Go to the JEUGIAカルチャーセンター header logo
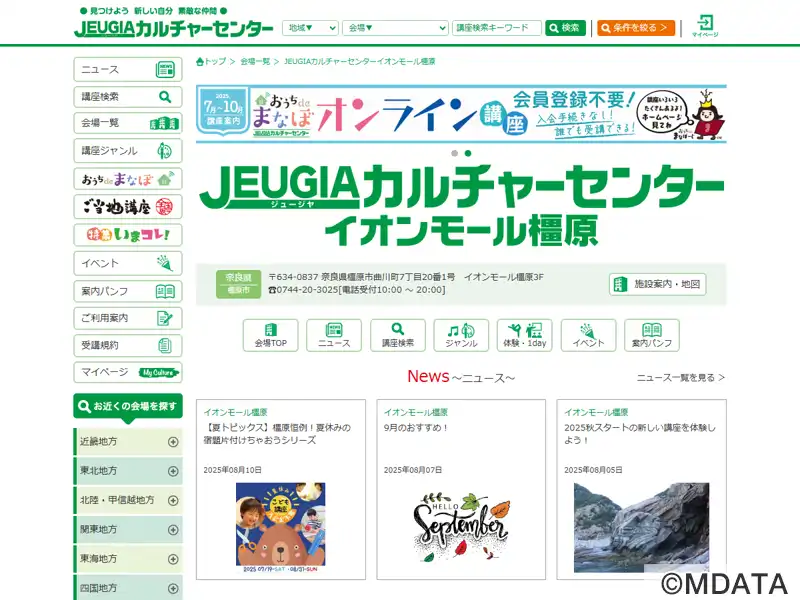The height and width of the screenshot is (600, 800). click(x=173, y=29)
